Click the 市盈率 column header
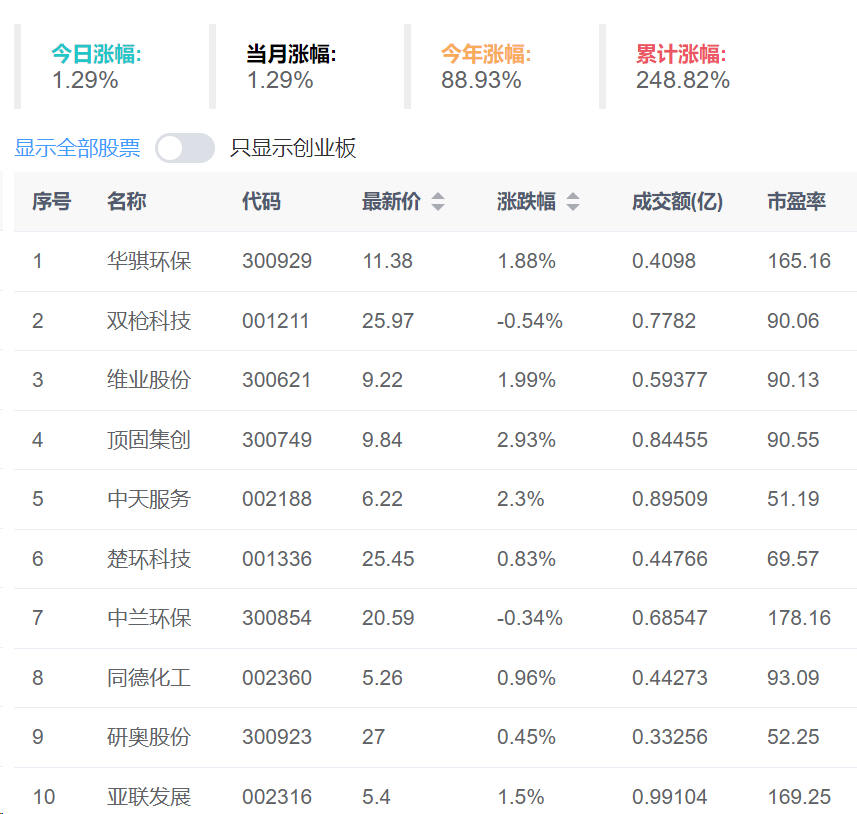The height and width of the screenshot is (814, 857). [x=796, y=202]
